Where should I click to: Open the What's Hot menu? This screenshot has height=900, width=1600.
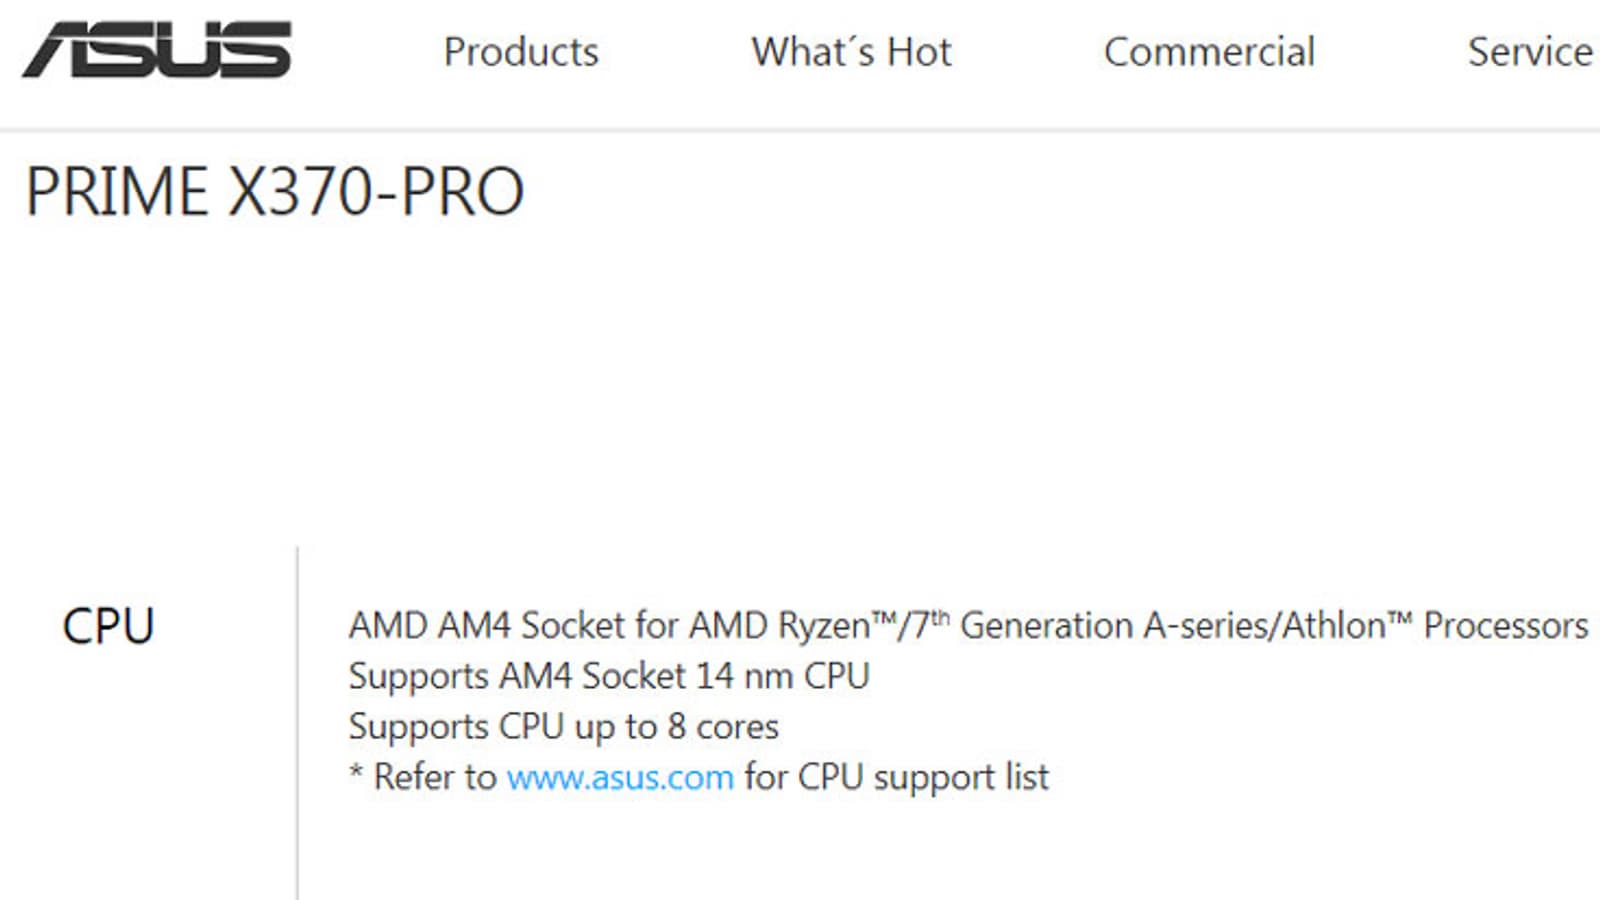tap(851, 52)
